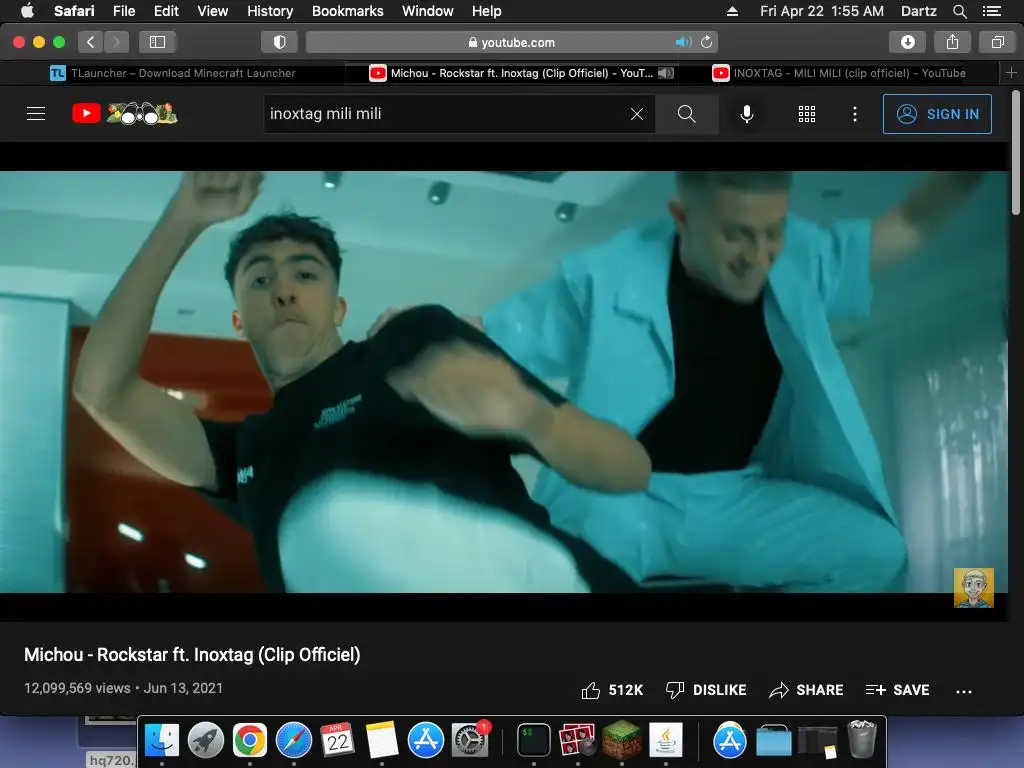
Task: Open YouTube settings three-dot menu
Action: coord(854,114)
